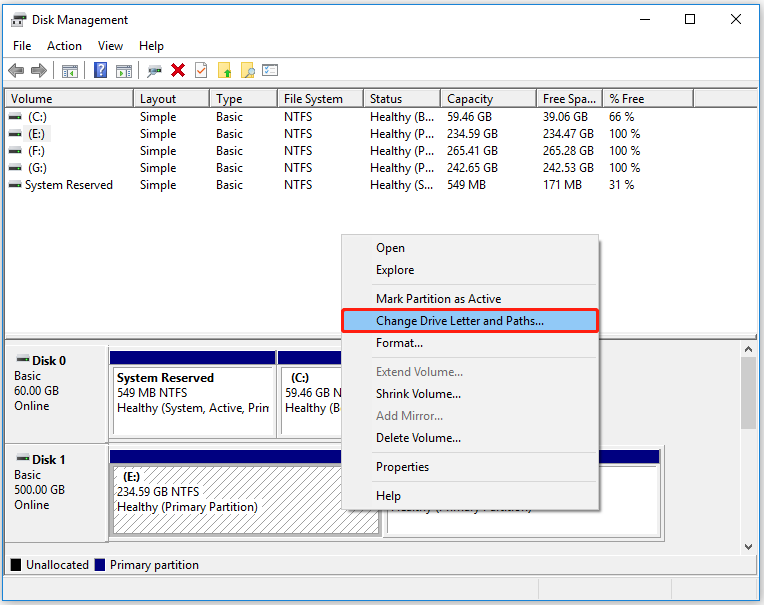The width and height of the screenshot is (764, 605).
Task: Click the Disk 1 500.00 GB label panel
Action: tap(56, 492)
